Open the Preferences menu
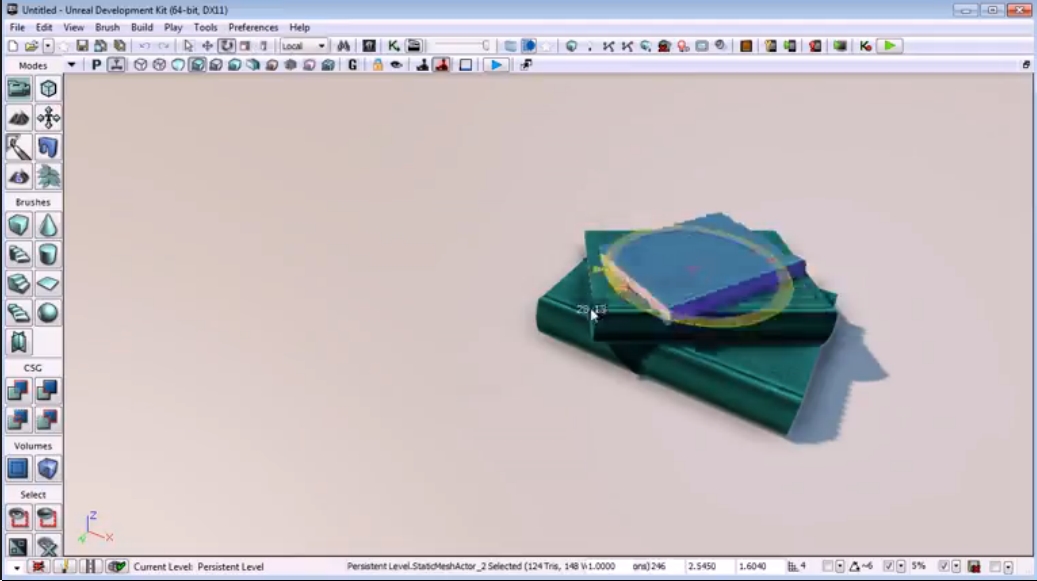This screenshot has width=1037, height=581. coord(253,27)
